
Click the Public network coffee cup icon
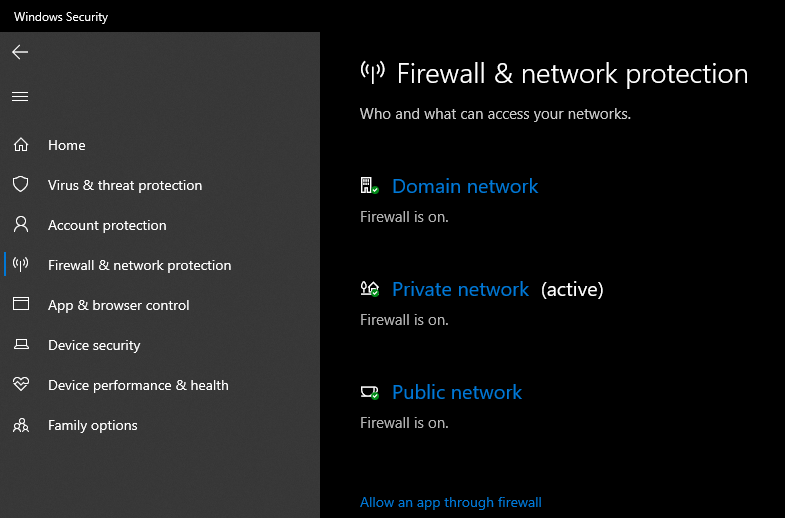[369, 392]
